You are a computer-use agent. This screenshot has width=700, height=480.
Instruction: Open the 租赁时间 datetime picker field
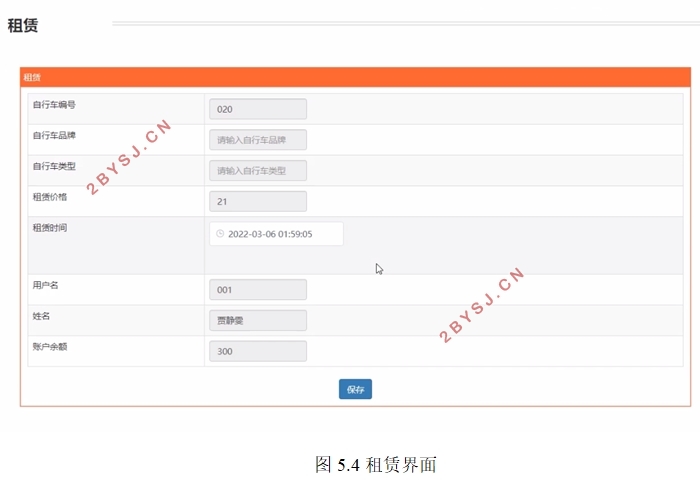coord(276,234)
